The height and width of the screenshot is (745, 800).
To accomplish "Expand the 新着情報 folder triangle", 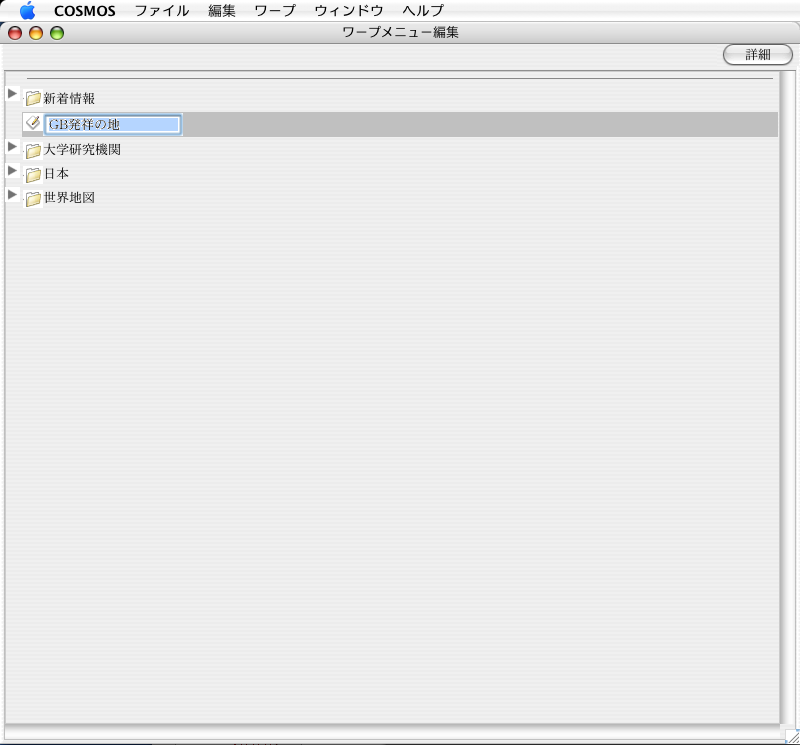I will 12,93.
